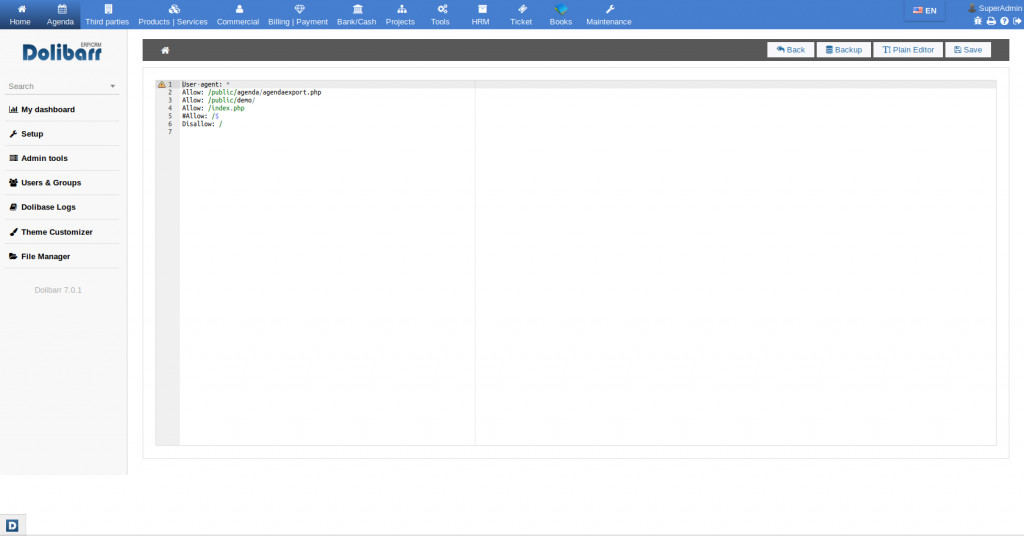The image size is (1024, 536).
Task: Click the 'Allow: /index.php' line
Action: click(x=213, y=108)
